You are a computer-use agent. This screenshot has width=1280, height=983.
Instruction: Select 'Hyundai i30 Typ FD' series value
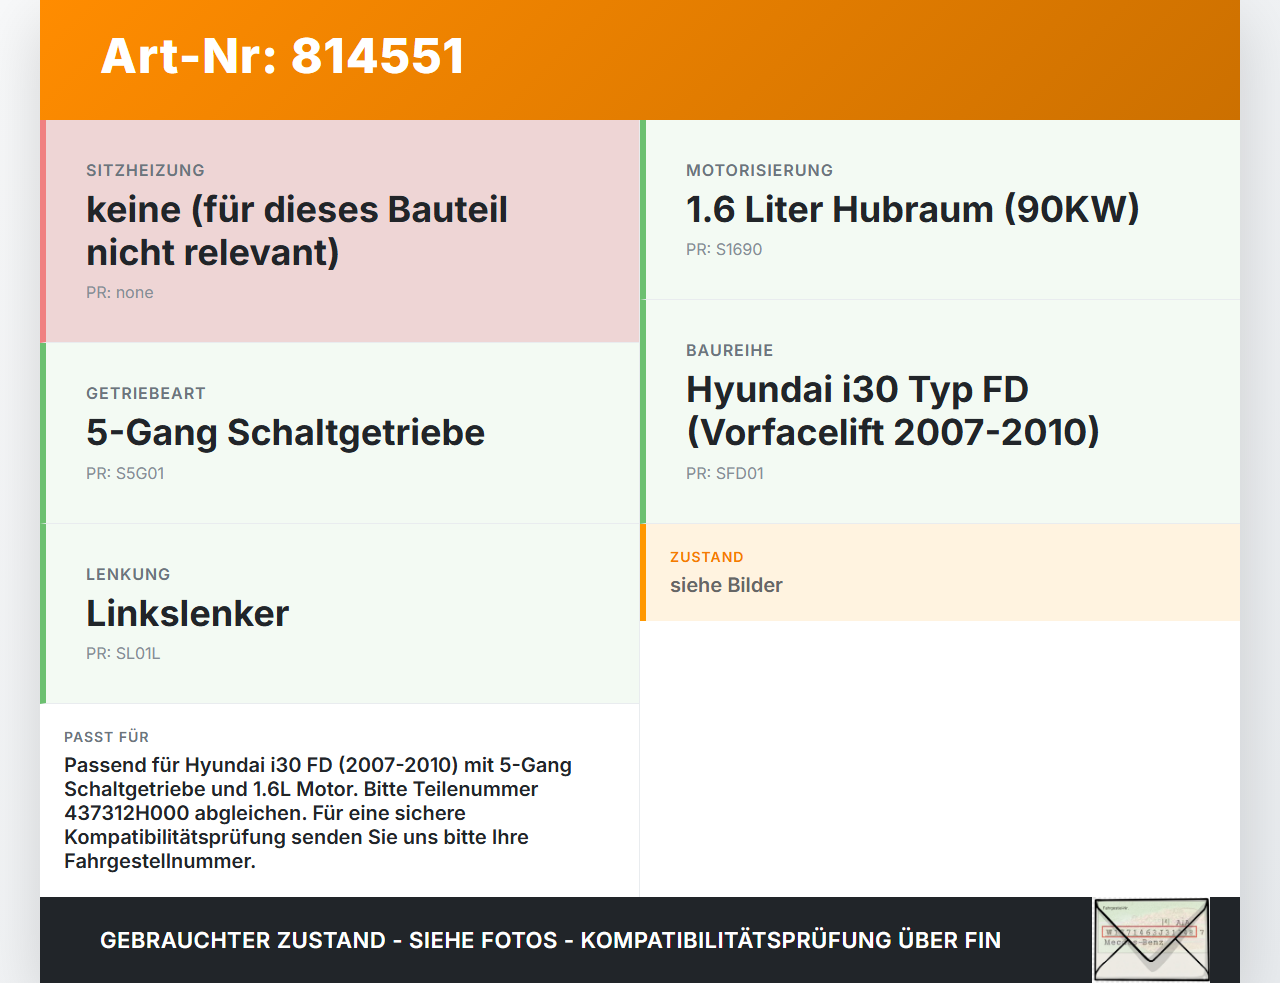pyautogui.click(x=892, y=411)
